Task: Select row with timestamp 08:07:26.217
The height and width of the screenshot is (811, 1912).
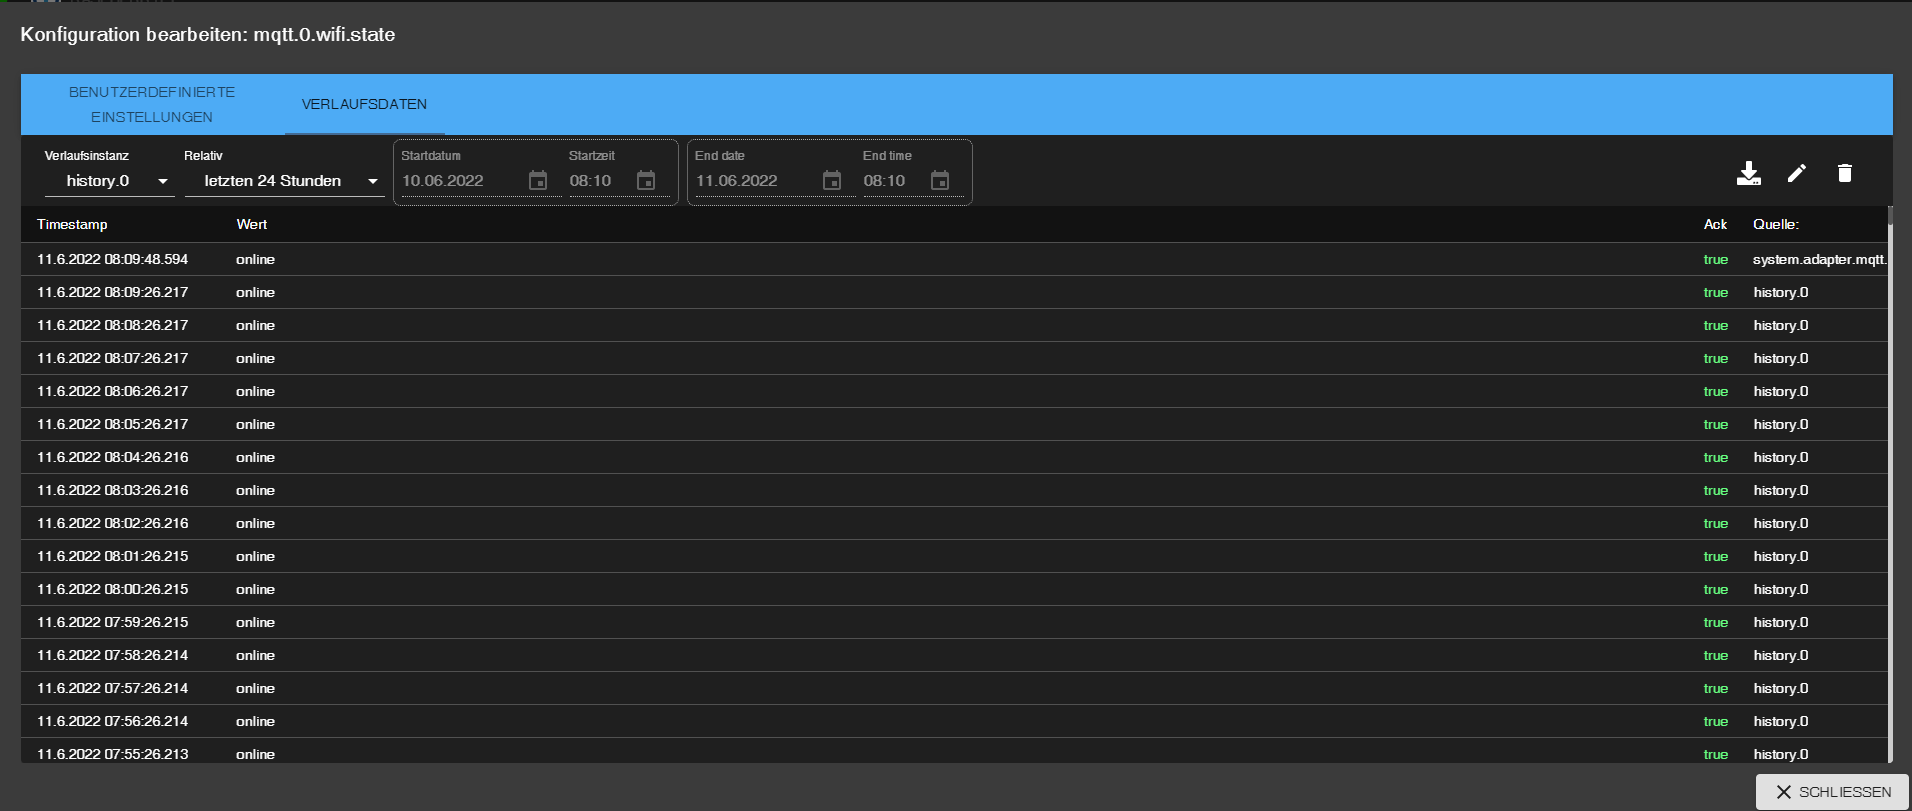Action: pyautogui.click(x=954, y=358)
